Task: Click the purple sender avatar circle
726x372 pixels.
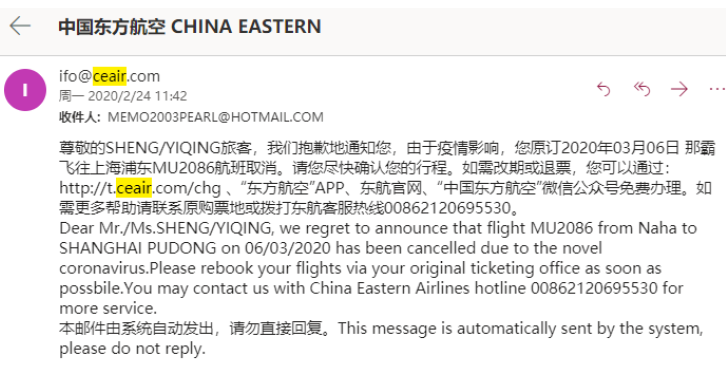Action: coord(25,90)
